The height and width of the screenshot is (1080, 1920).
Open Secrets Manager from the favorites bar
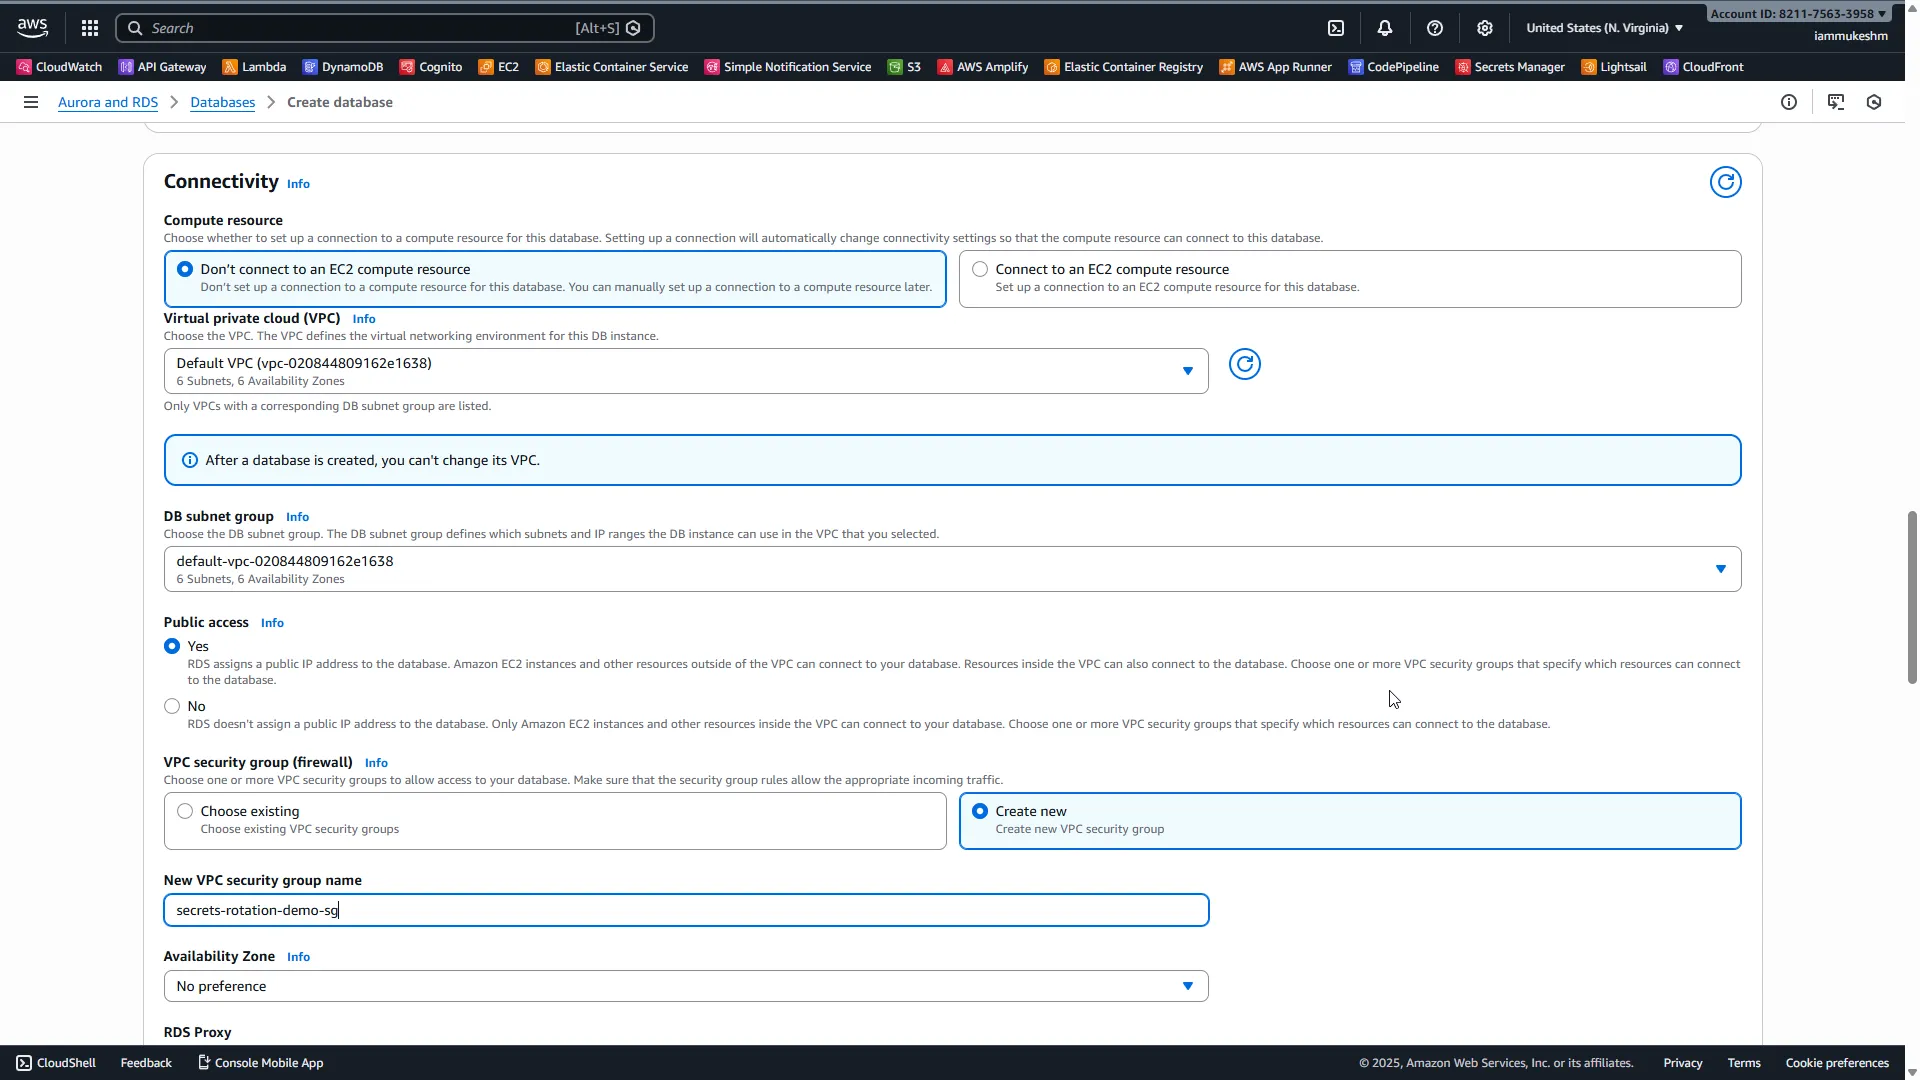point(1519,66)
